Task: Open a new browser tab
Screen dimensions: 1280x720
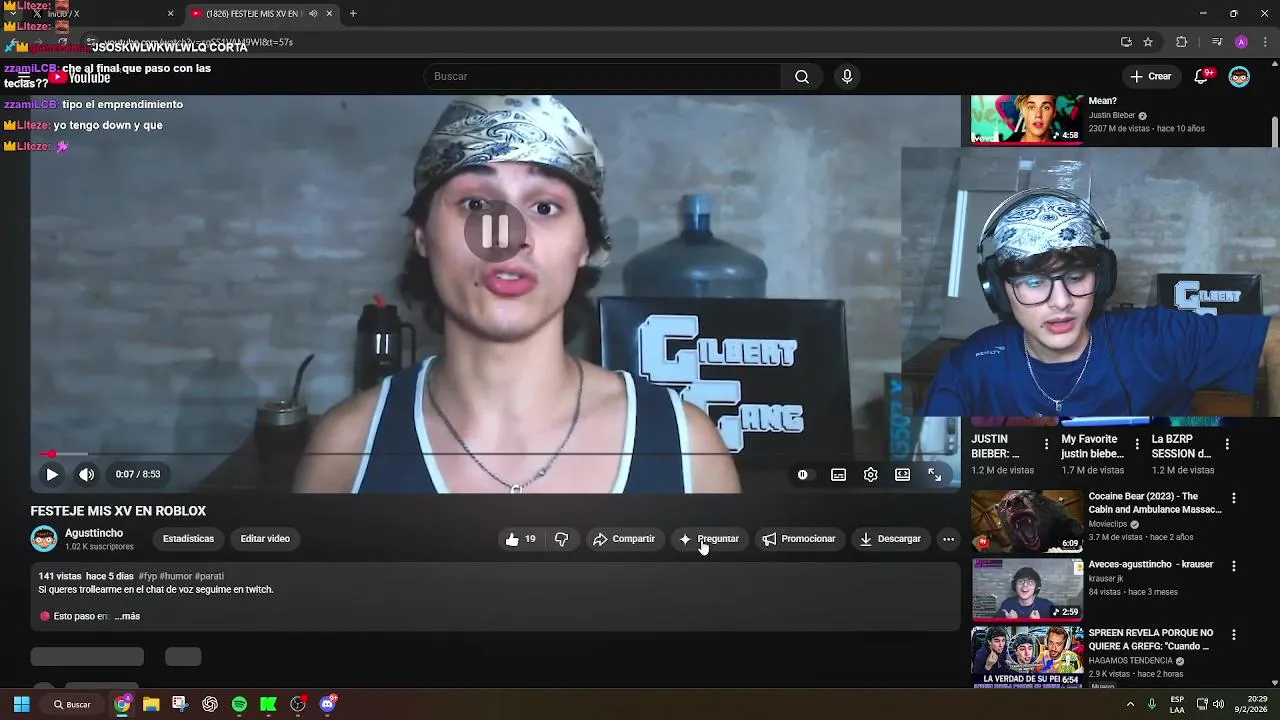Action: (353, 14)
